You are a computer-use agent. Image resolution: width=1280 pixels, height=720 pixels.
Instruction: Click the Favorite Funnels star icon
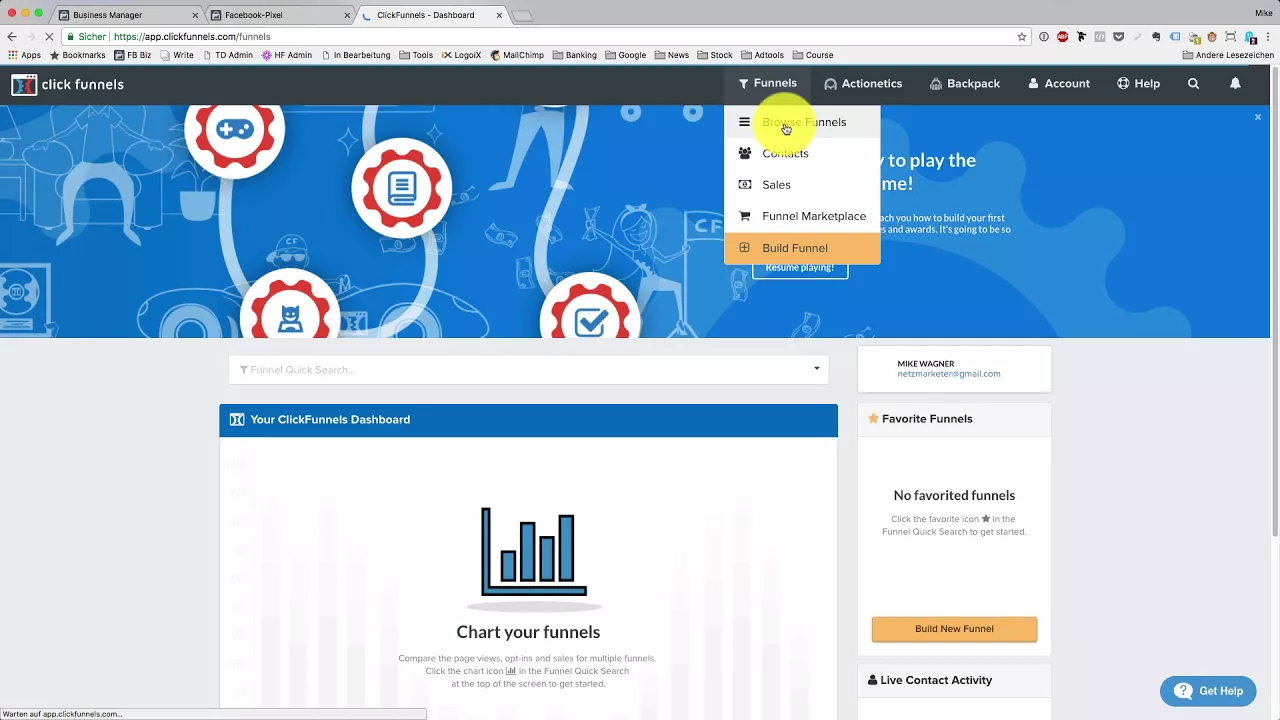[873, 419]
